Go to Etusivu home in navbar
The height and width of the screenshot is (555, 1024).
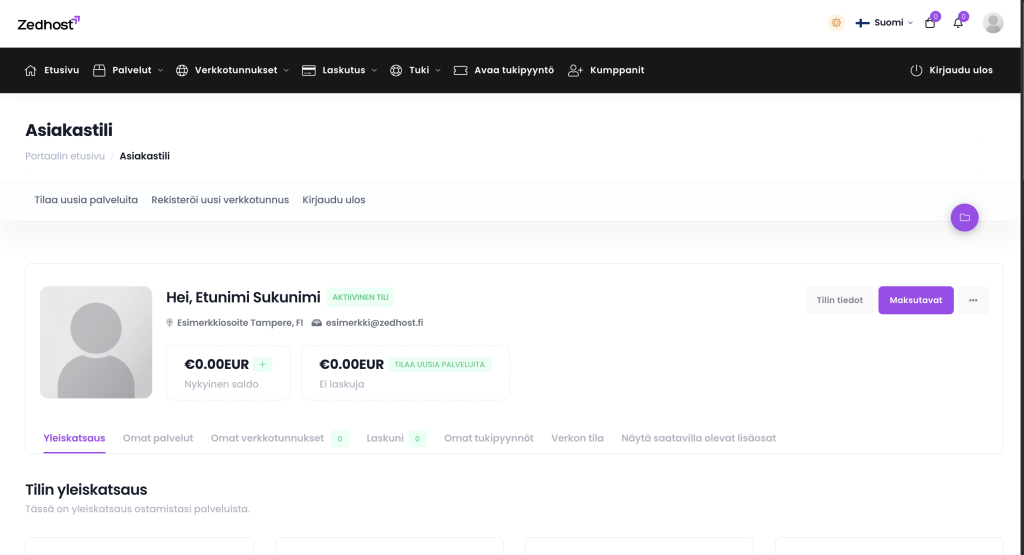52,70
